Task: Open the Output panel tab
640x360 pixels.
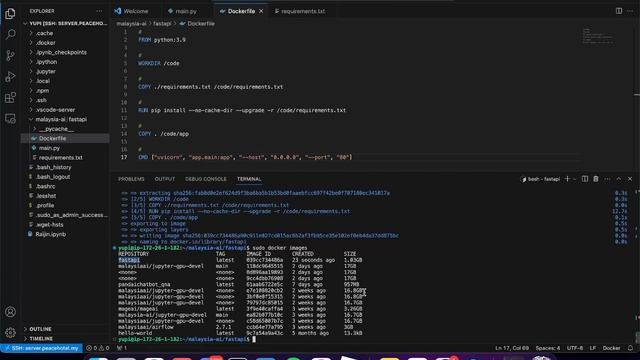Action: [164, 179]
